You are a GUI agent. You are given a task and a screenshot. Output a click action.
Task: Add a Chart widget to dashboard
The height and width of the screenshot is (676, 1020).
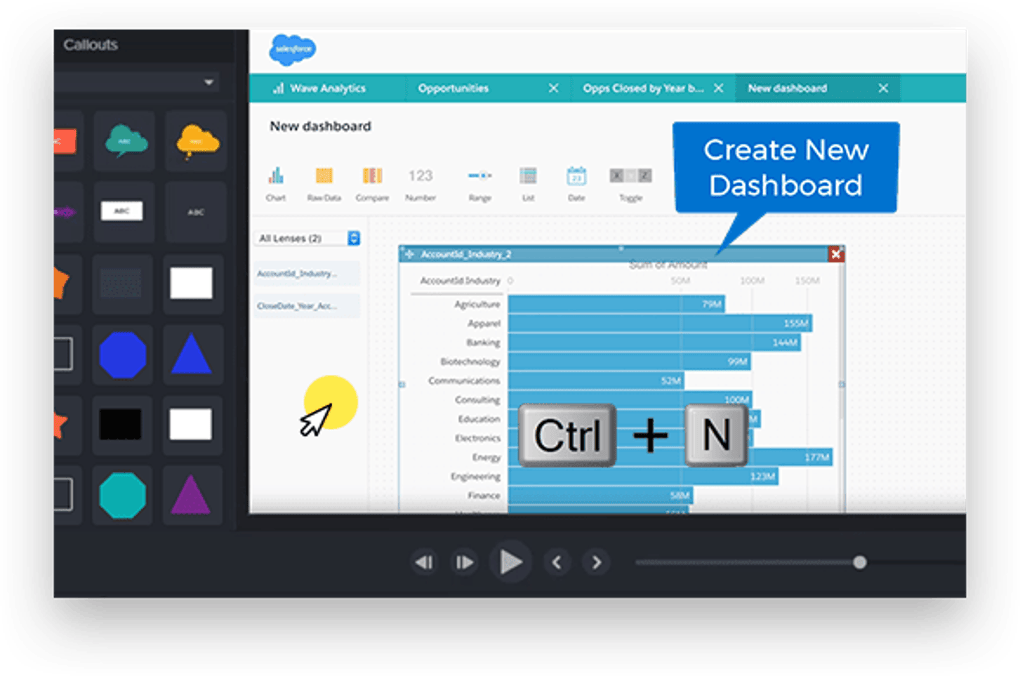(276, 183)
